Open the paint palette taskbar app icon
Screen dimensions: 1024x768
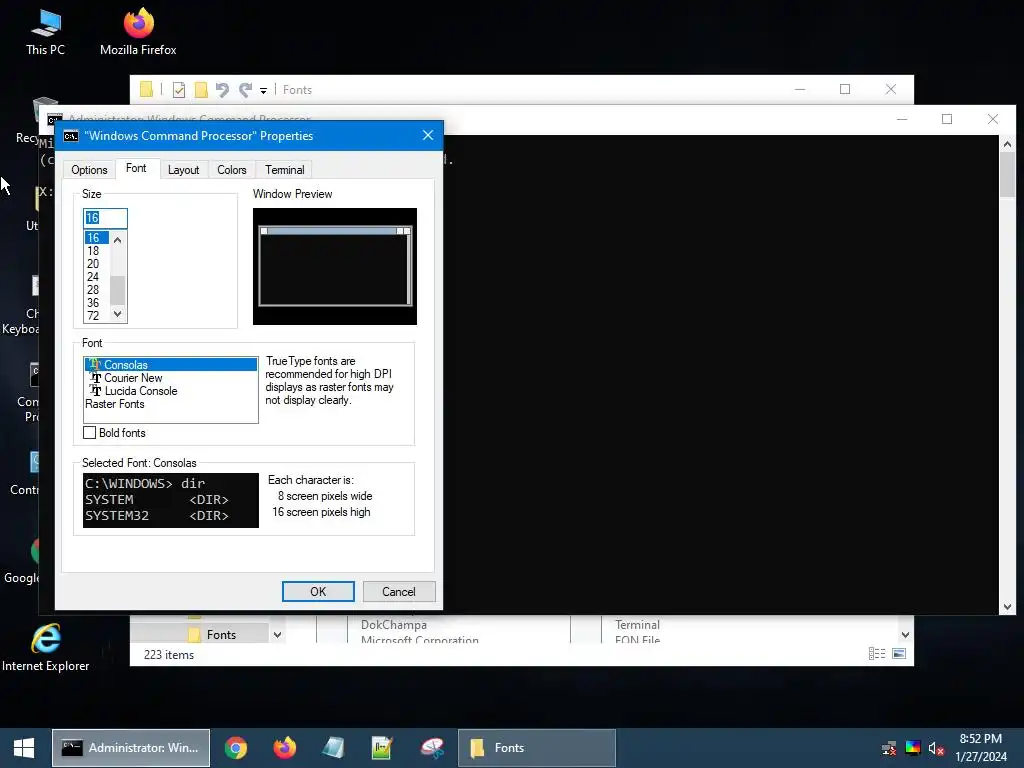432,748
